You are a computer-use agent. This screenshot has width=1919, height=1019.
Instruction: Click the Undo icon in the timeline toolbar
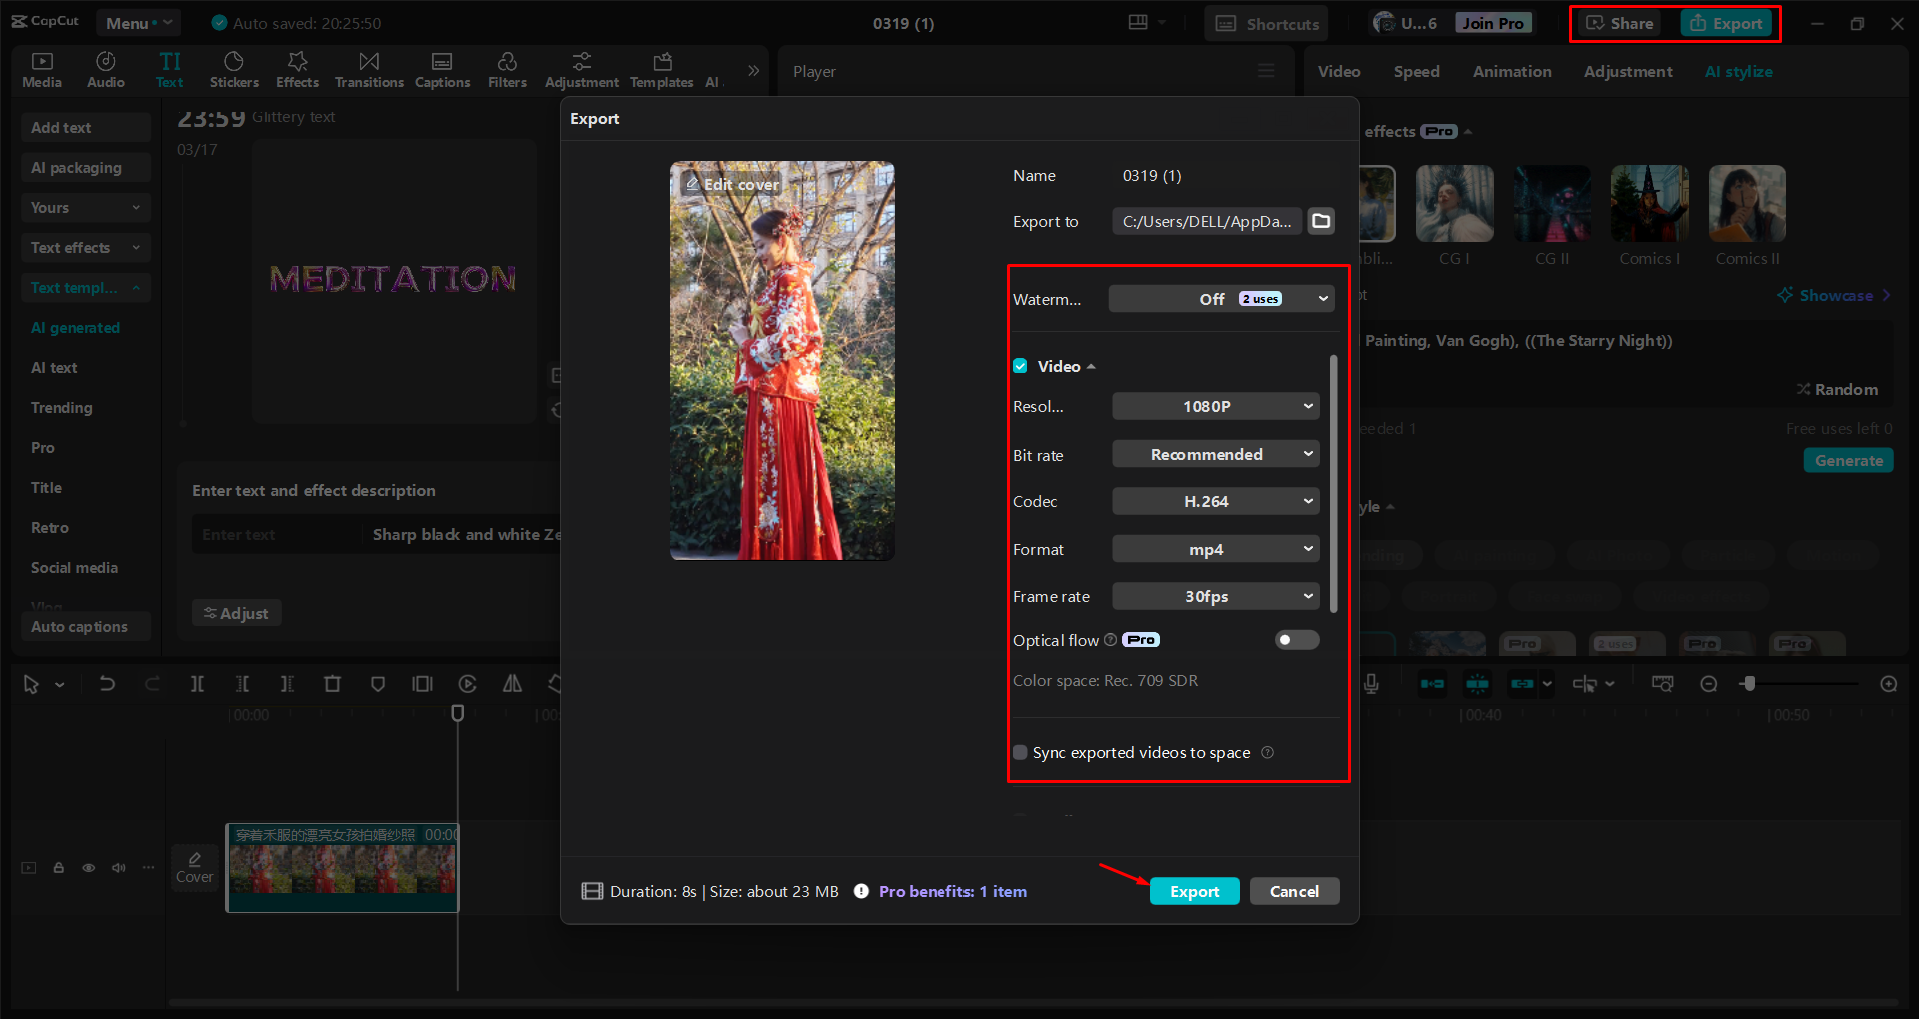[x=107, y=683]
